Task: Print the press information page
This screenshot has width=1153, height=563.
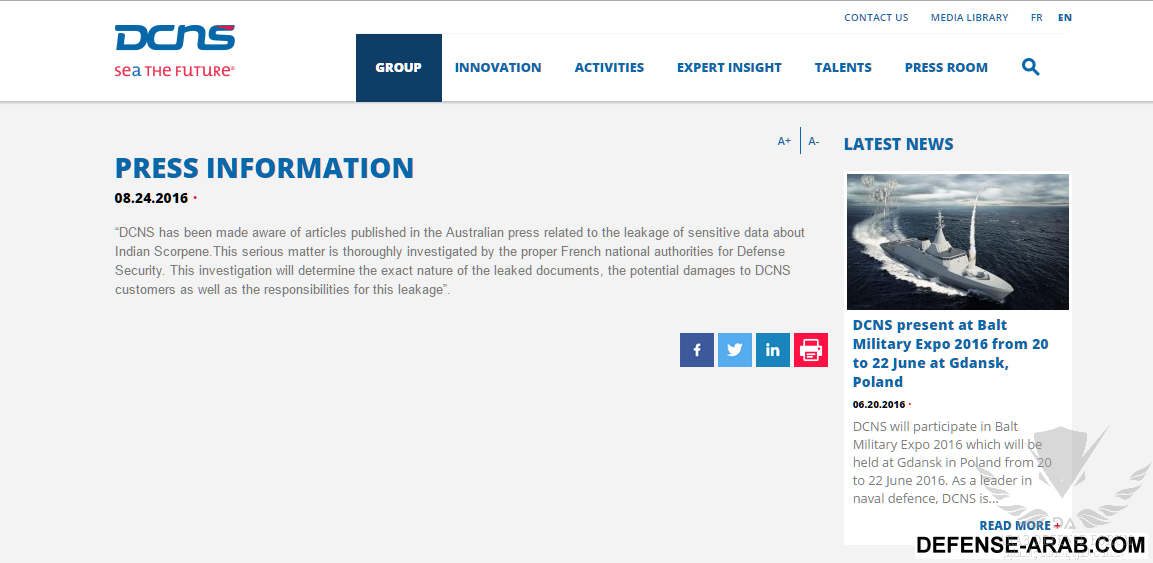Action: 811,350
